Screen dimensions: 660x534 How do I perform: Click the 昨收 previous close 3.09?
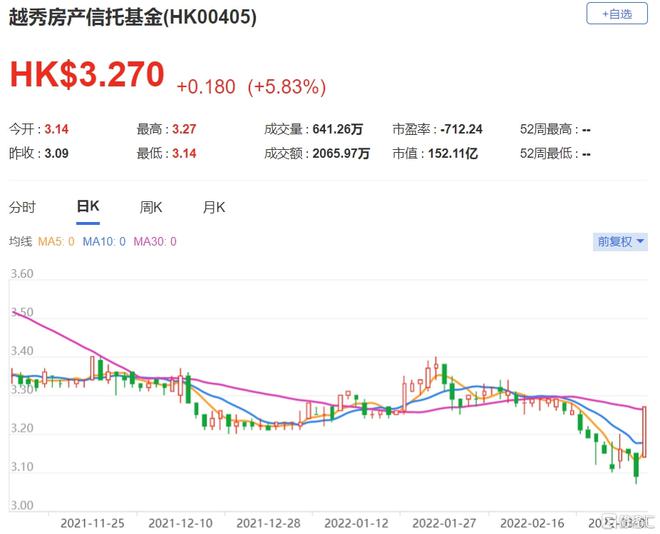(x=56, y=153)
